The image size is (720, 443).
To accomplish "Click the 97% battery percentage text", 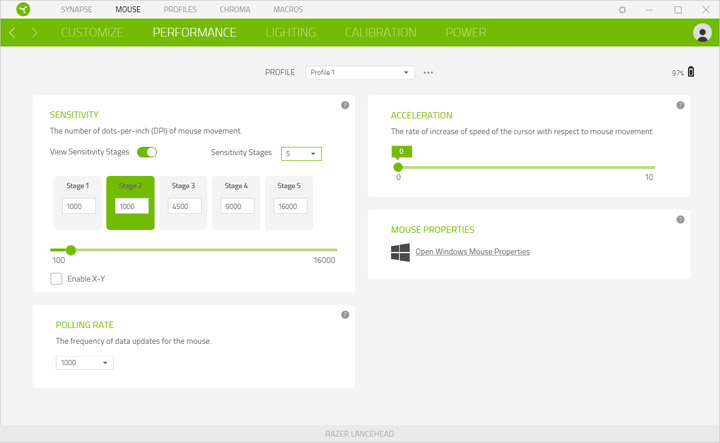I will pyautogui.click(x=678, y=73).
